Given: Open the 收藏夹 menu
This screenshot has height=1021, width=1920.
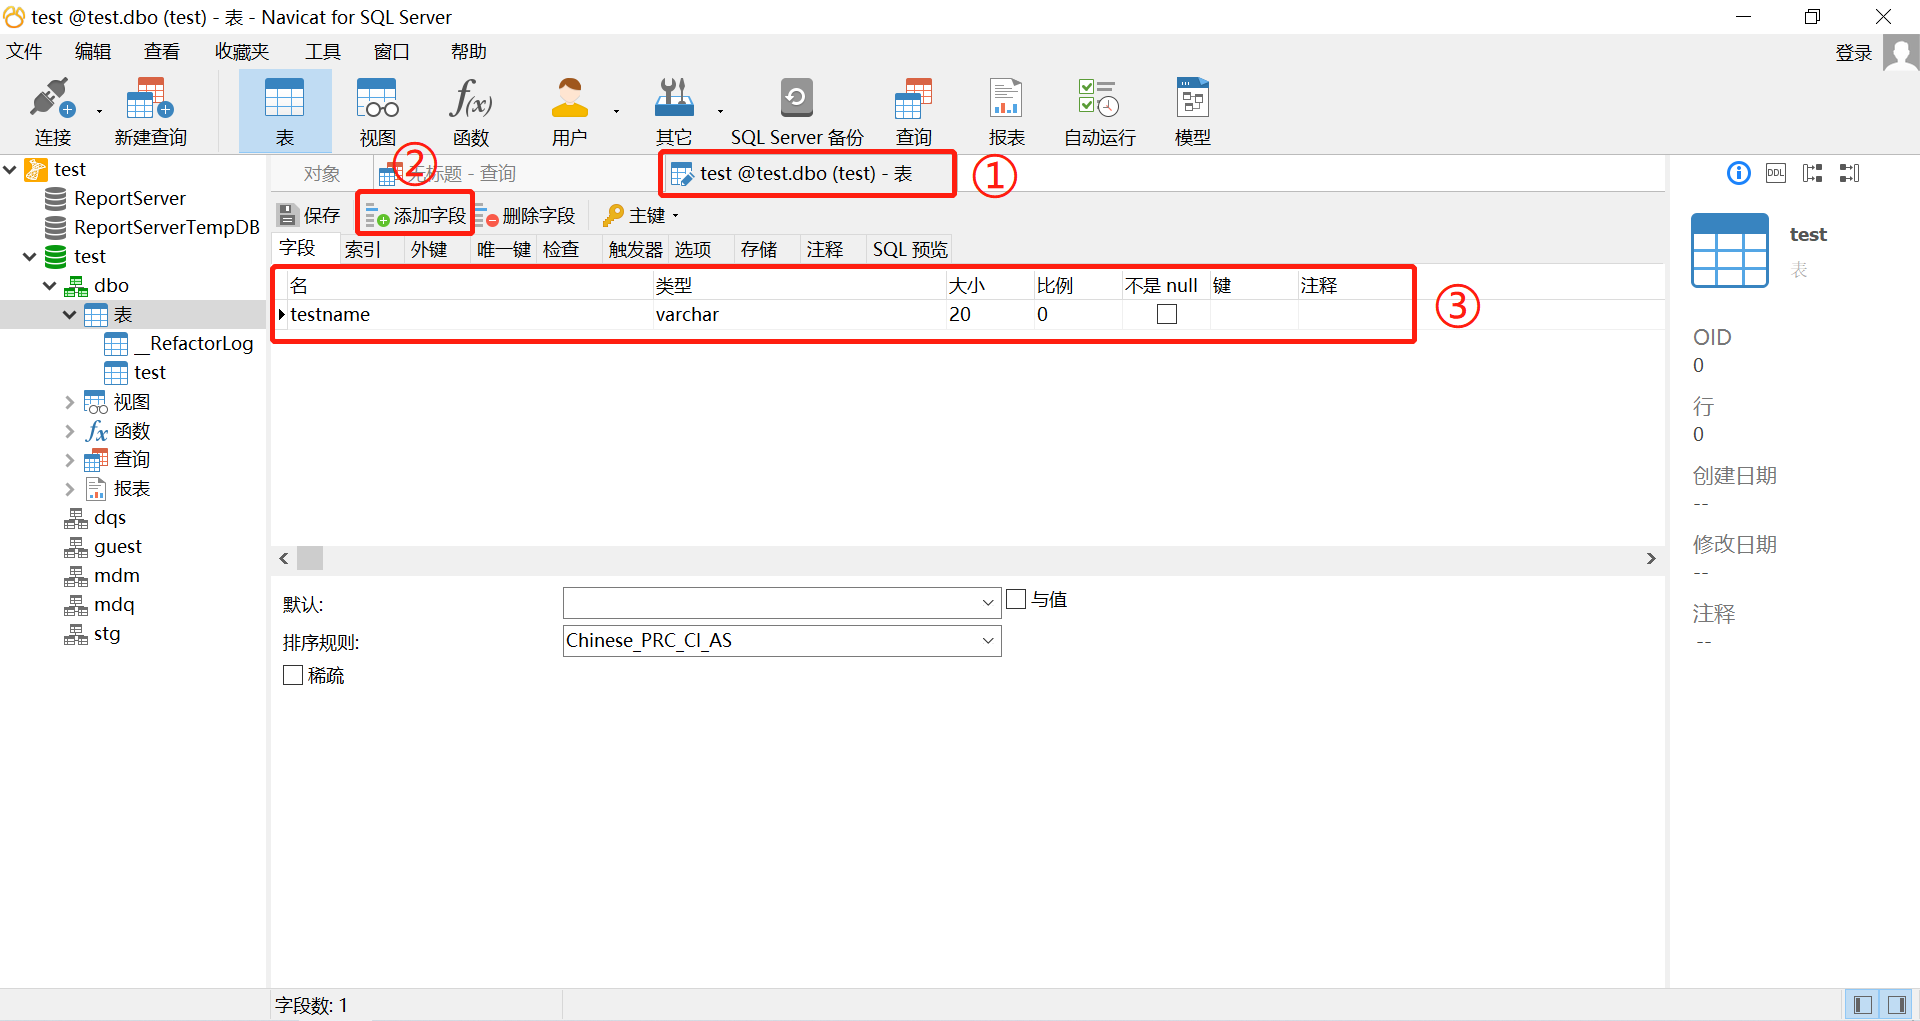Looking at the screenshot, I should click(x=242, y=52).
